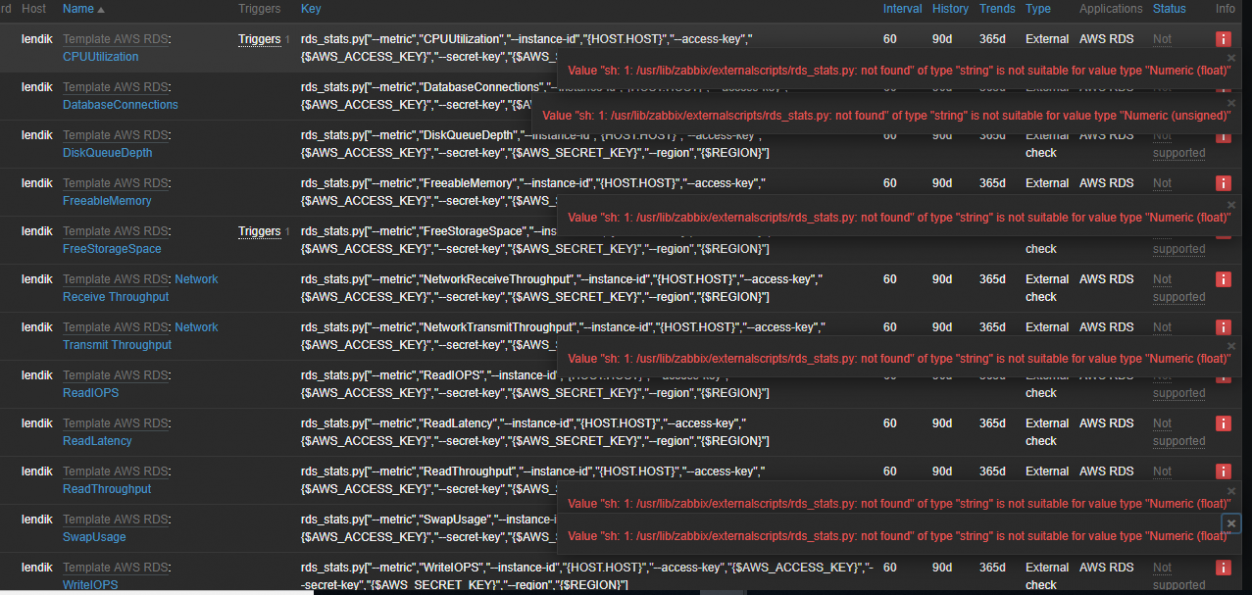Click the 90d history value in FreeableMemory row
The image size is (1252, 595).
tap(942, 183)
